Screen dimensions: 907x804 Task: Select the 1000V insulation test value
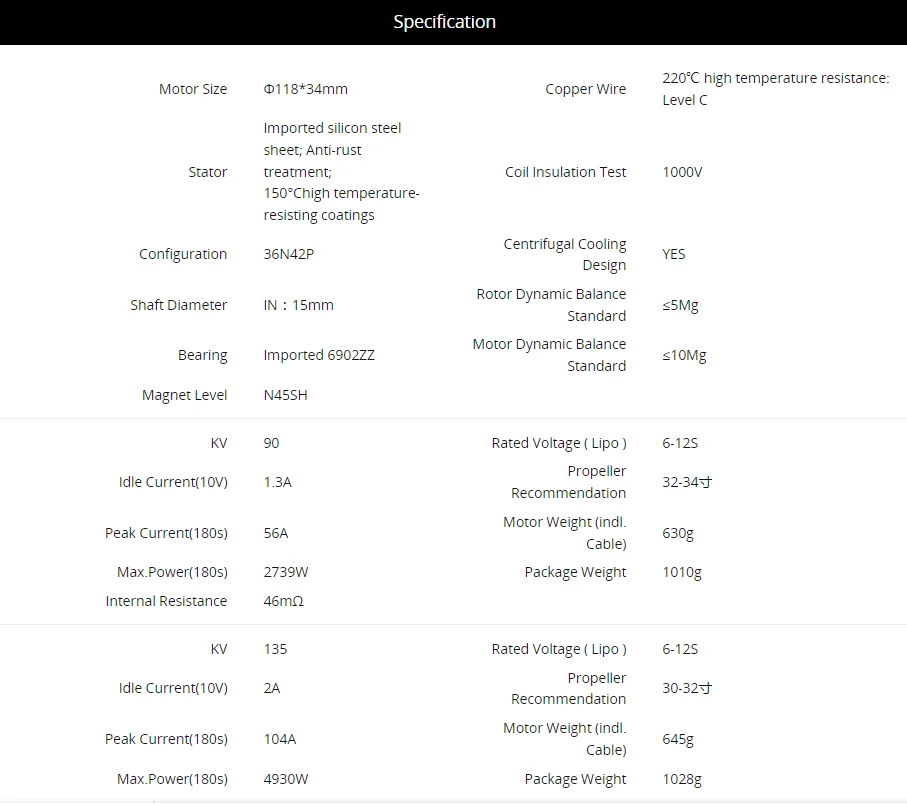[x=683, y=172]
